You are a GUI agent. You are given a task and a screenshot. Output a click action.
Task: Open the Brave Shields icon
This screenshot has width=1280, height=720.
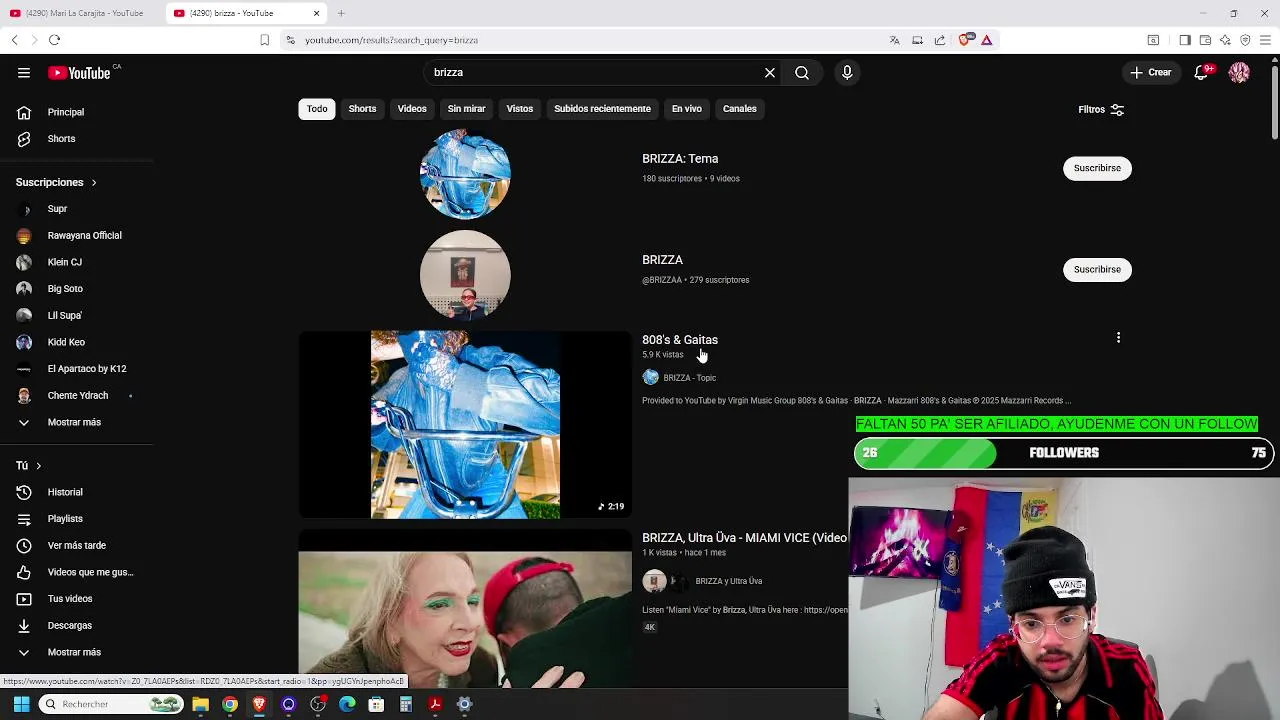click(x=965, y=40)
